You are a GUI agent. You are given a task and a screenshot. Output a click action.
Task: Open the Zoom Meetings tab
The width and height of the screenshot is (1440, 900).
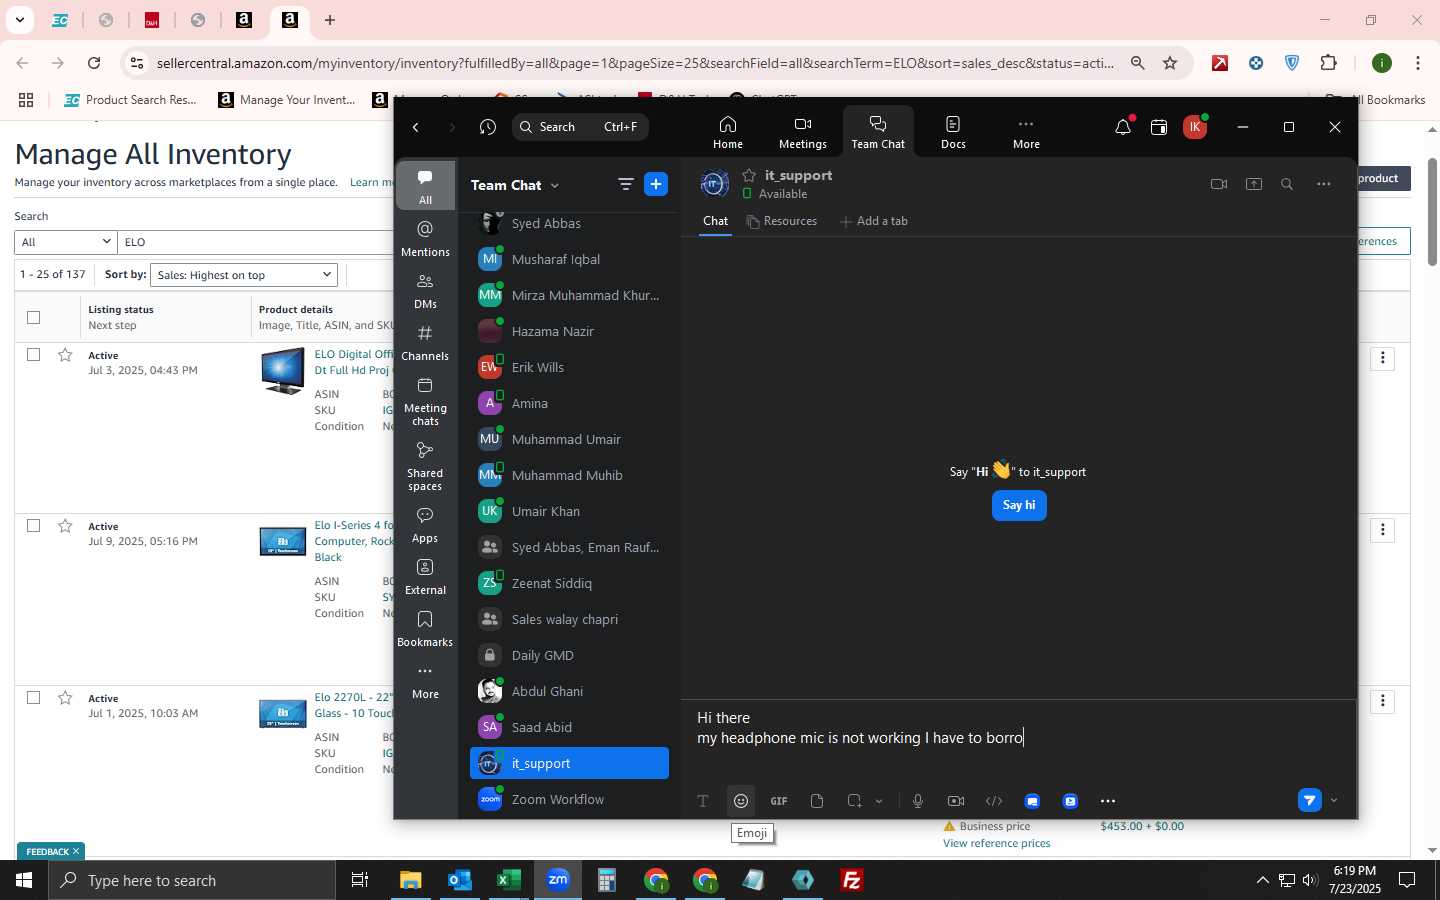tap(803, 131)
